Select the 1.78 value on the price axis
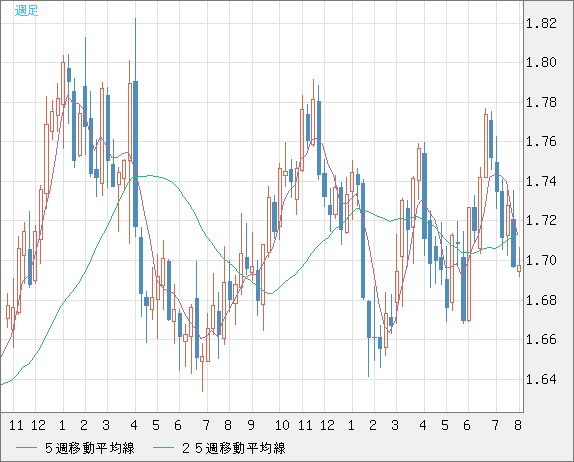The image size is (574, 462). coord(541,102)
